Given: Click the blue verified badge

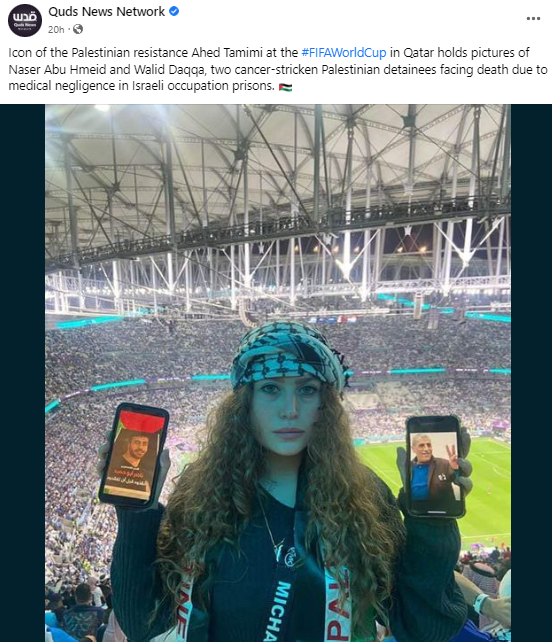Looking at the screenshot, I should coord(174,11).
